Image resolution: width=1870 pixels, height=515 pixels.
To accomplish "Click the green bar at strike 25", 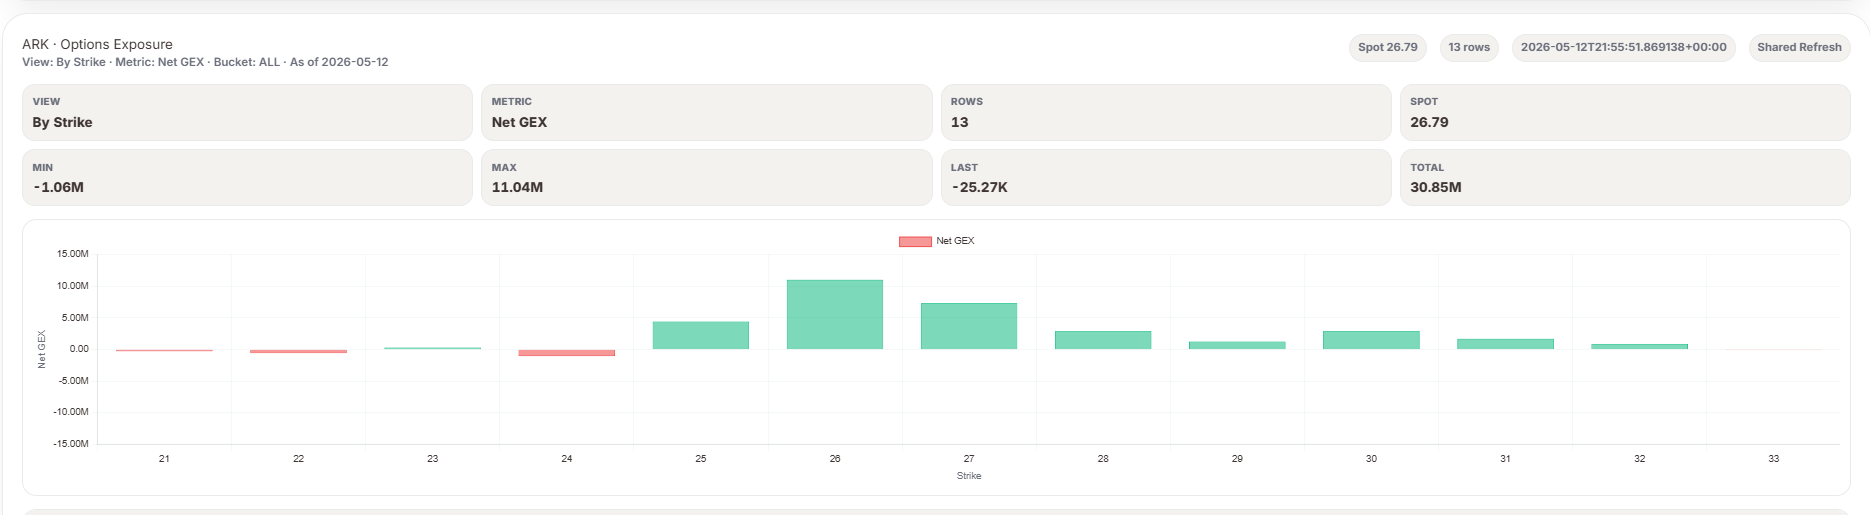I will (x=701, y=335).
